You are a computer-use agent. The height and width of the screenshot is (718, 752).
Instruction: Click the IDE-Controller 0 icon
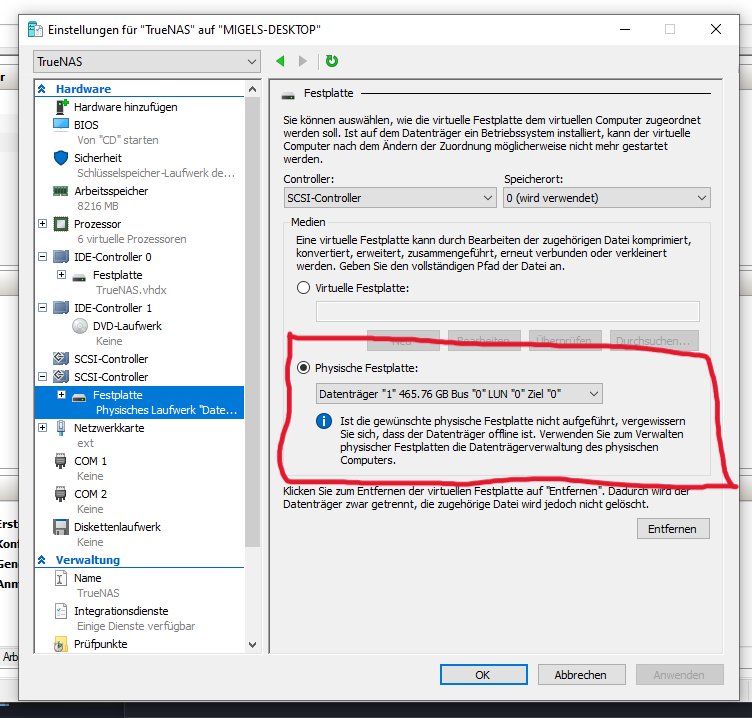(61, 257)
